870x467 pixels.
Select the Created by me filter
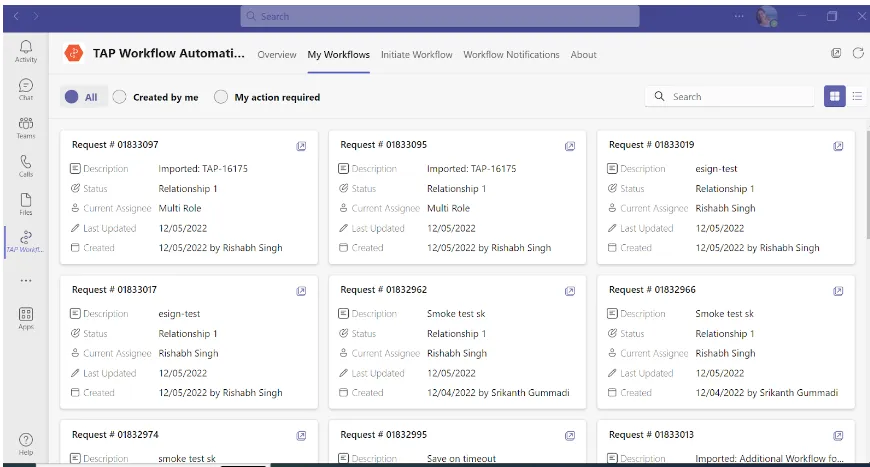(120, 97)
